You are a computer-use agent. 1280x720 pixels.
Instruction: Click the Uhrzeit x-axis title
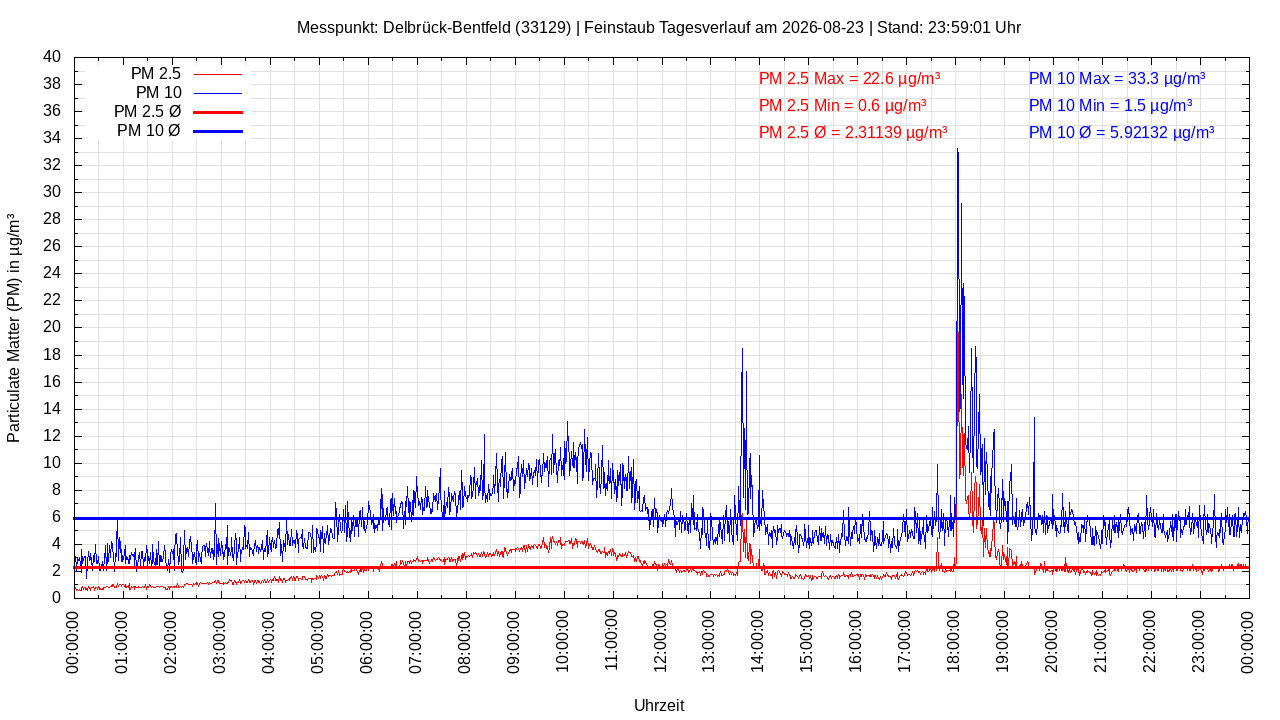[x=659, y=705]
